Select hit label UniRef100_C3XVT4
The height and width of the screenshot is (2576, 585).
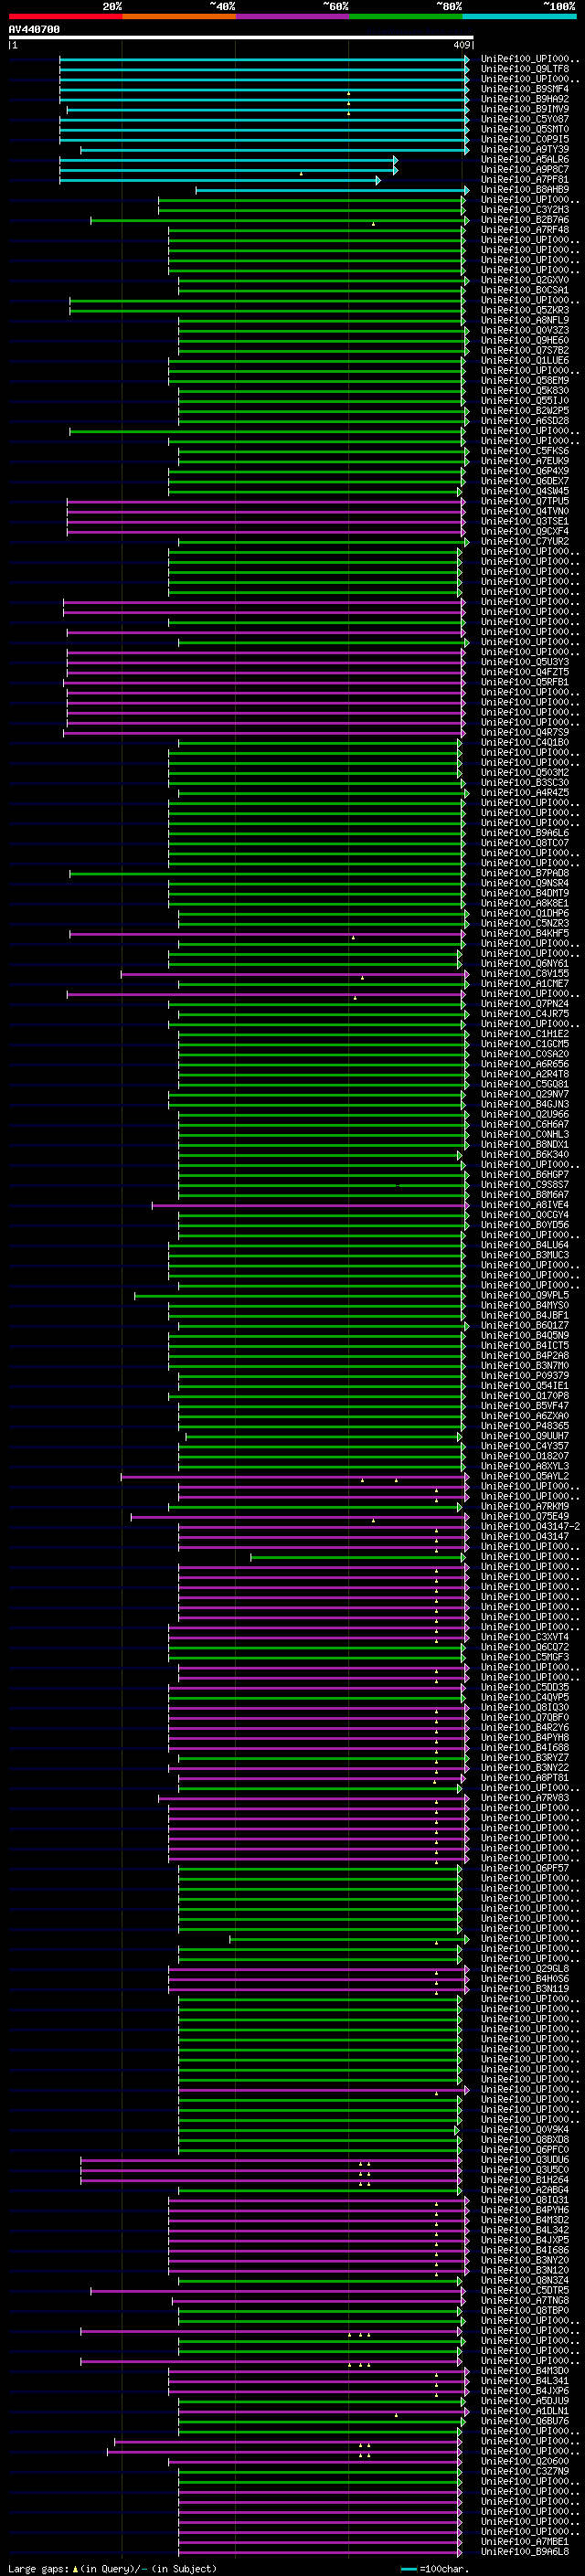(x=525, y=1637)
